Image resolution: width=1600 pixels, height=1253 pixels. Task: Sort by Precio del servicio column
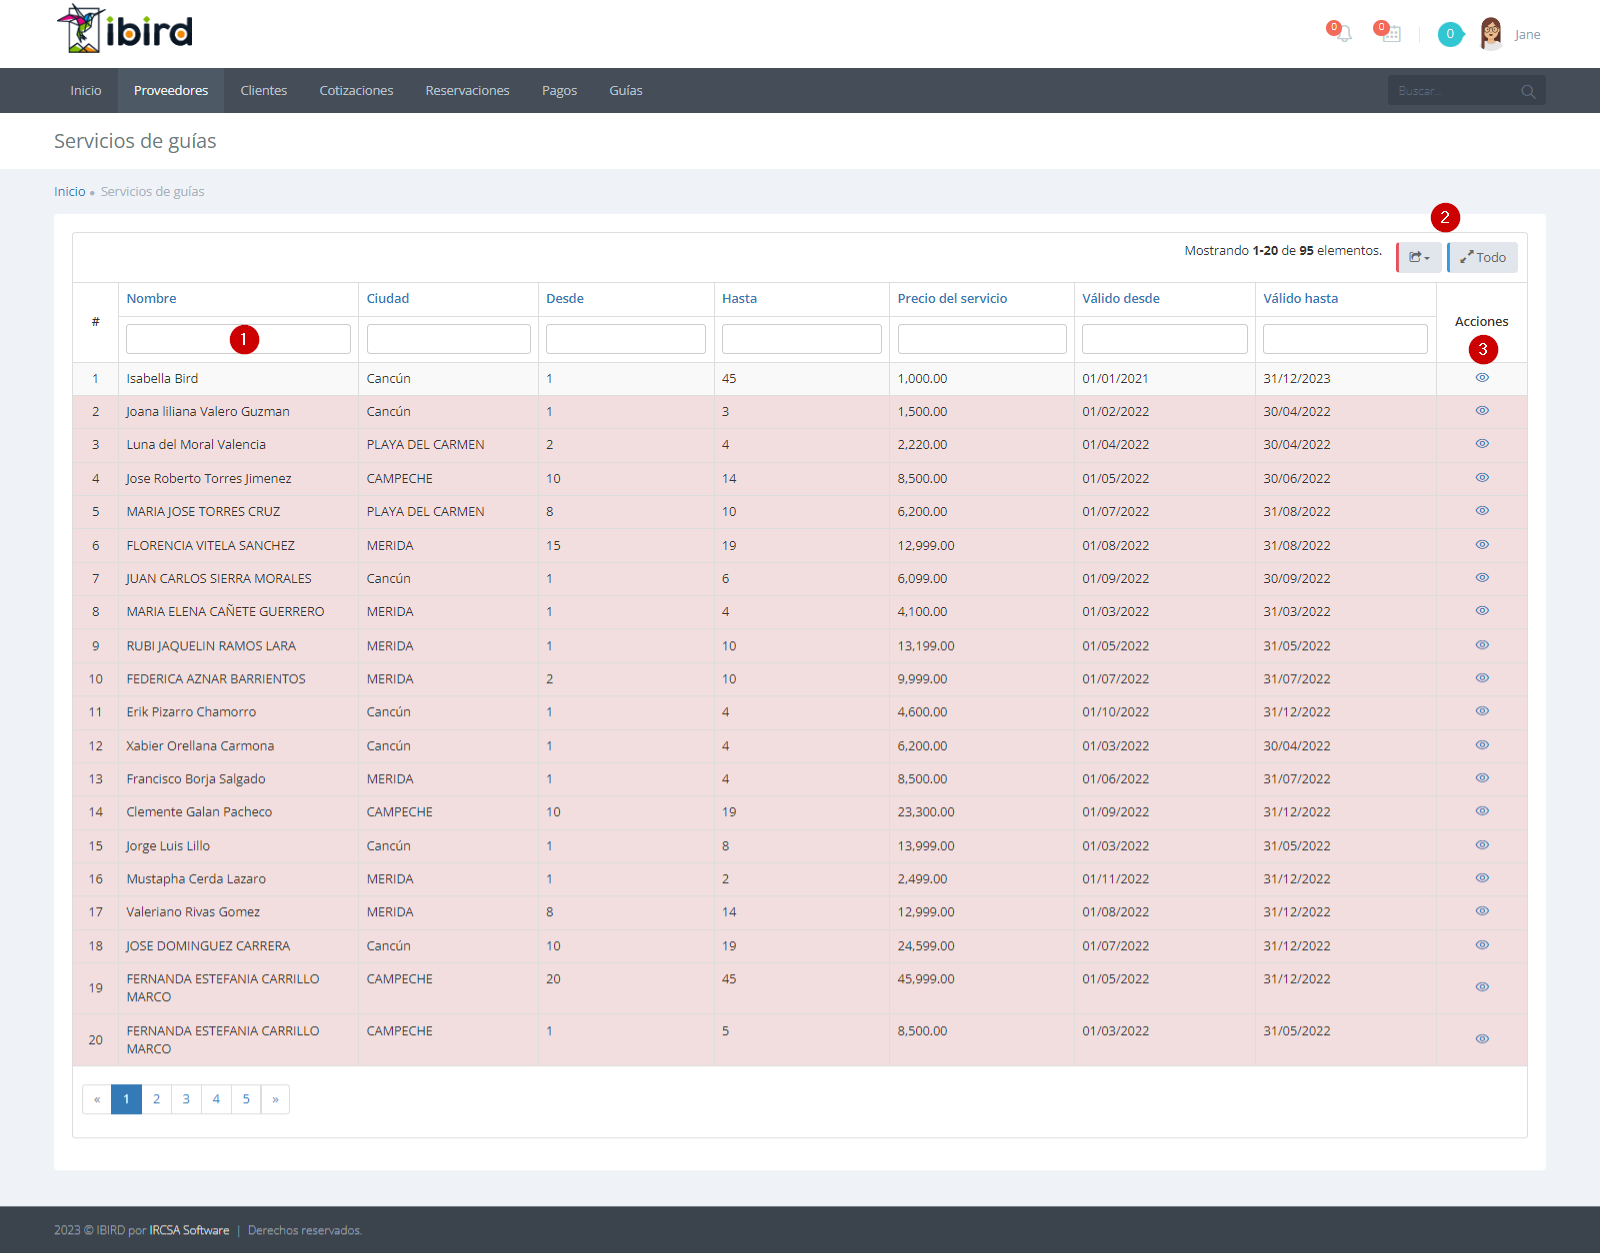[x=952, y=298]
